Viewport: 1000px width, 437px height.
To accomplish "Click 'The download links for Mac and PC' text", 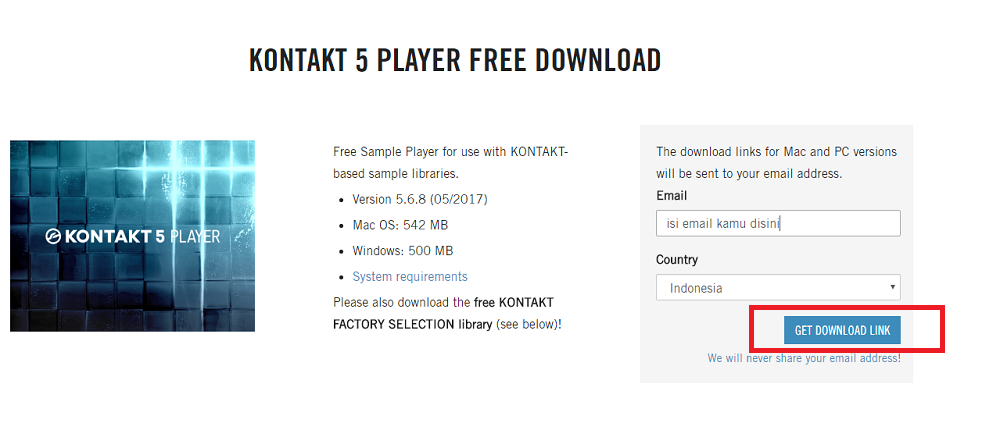I will pyautogui.click(x=776, y=152).
